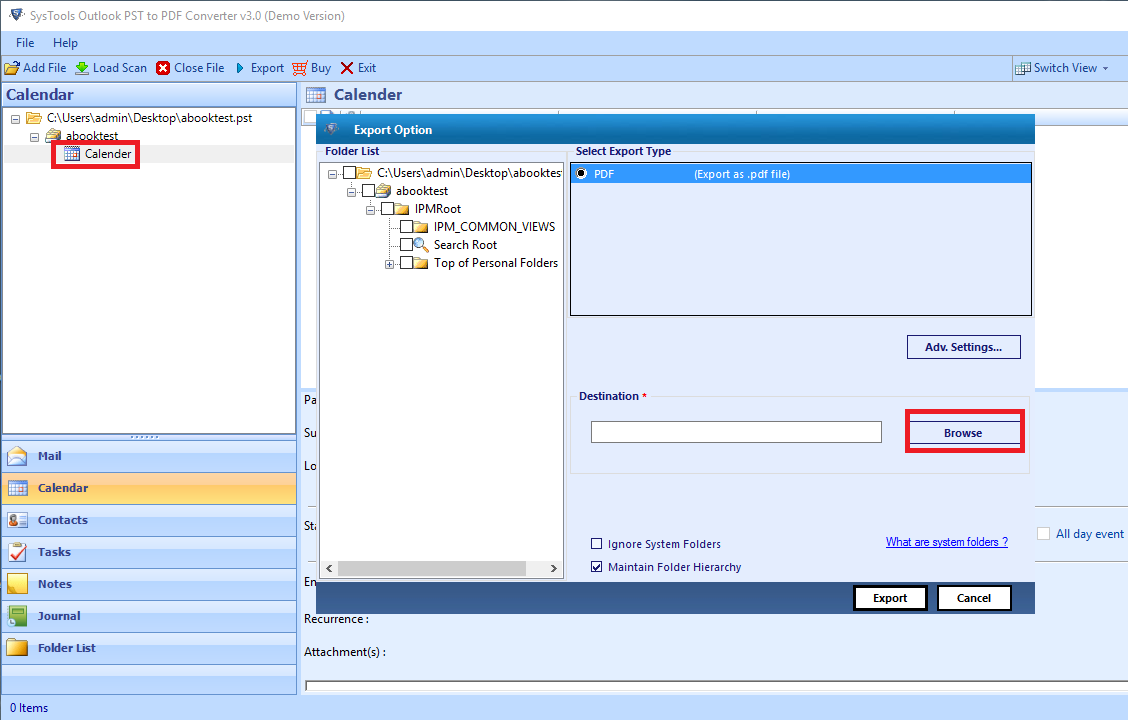
Task: Click the Search Root magnifier icon
Action: tap(421, 245)
